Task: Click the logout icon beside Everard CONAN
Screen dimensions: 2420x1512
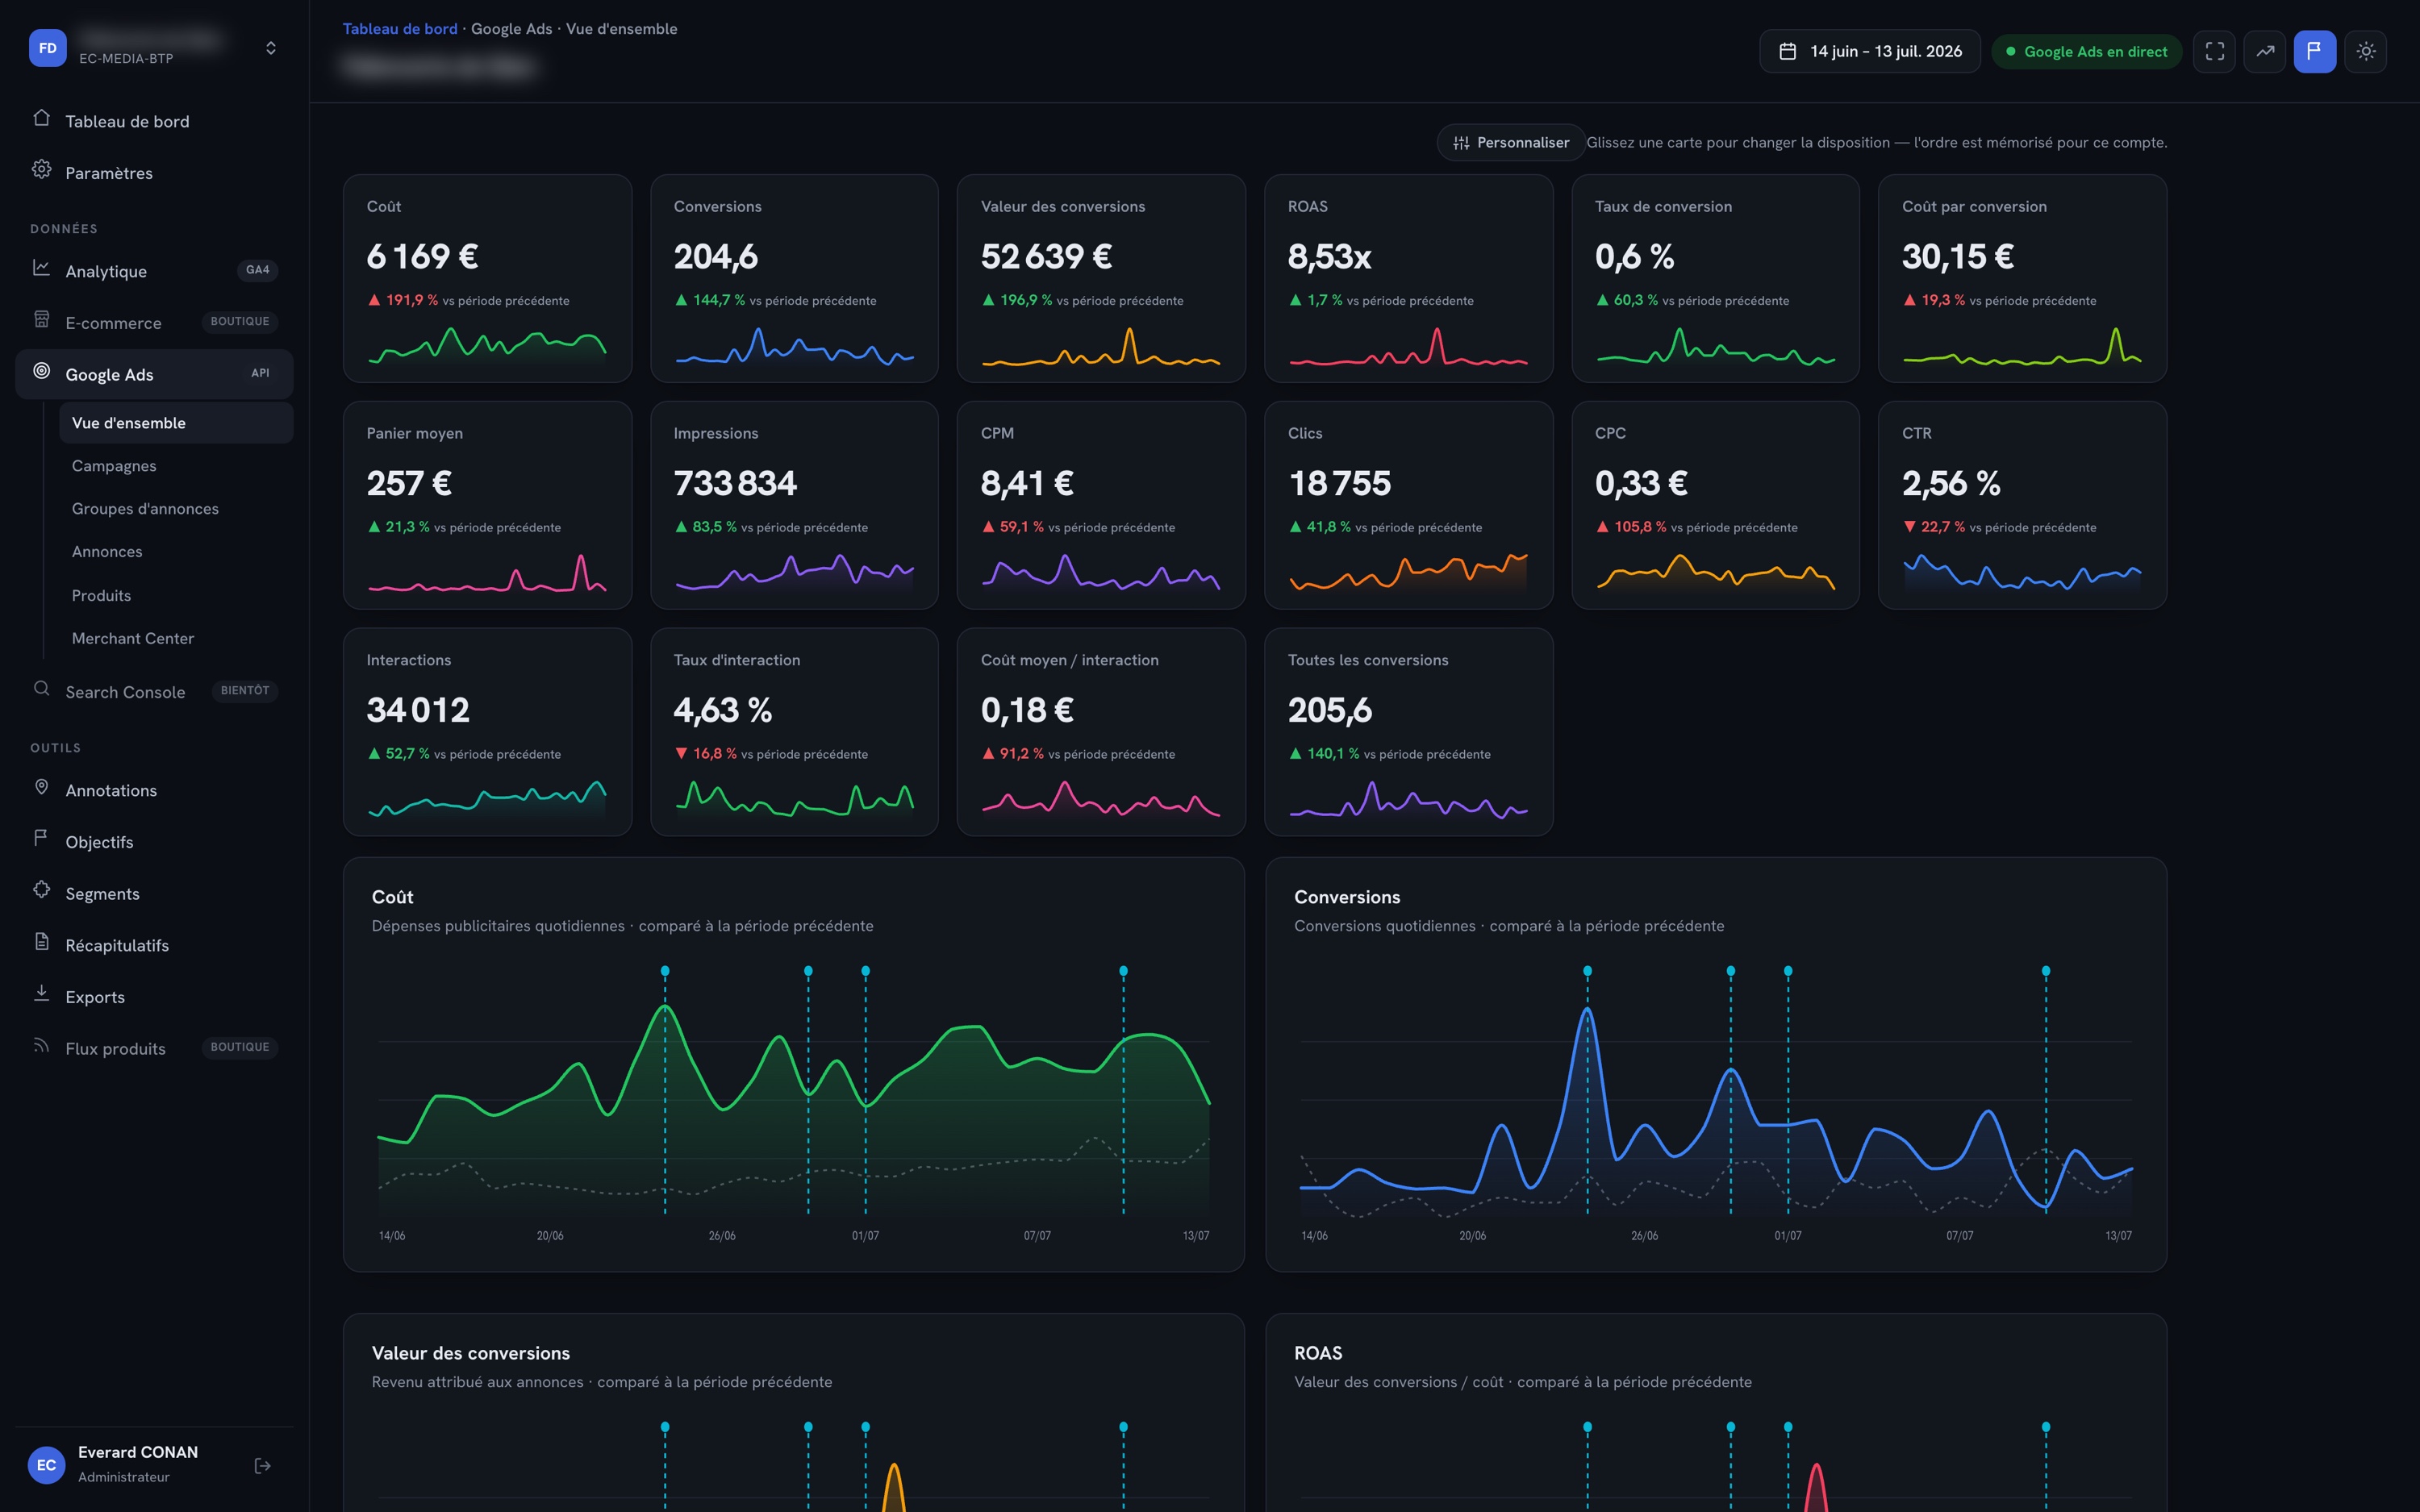Action: click(x=263, y=1465)
